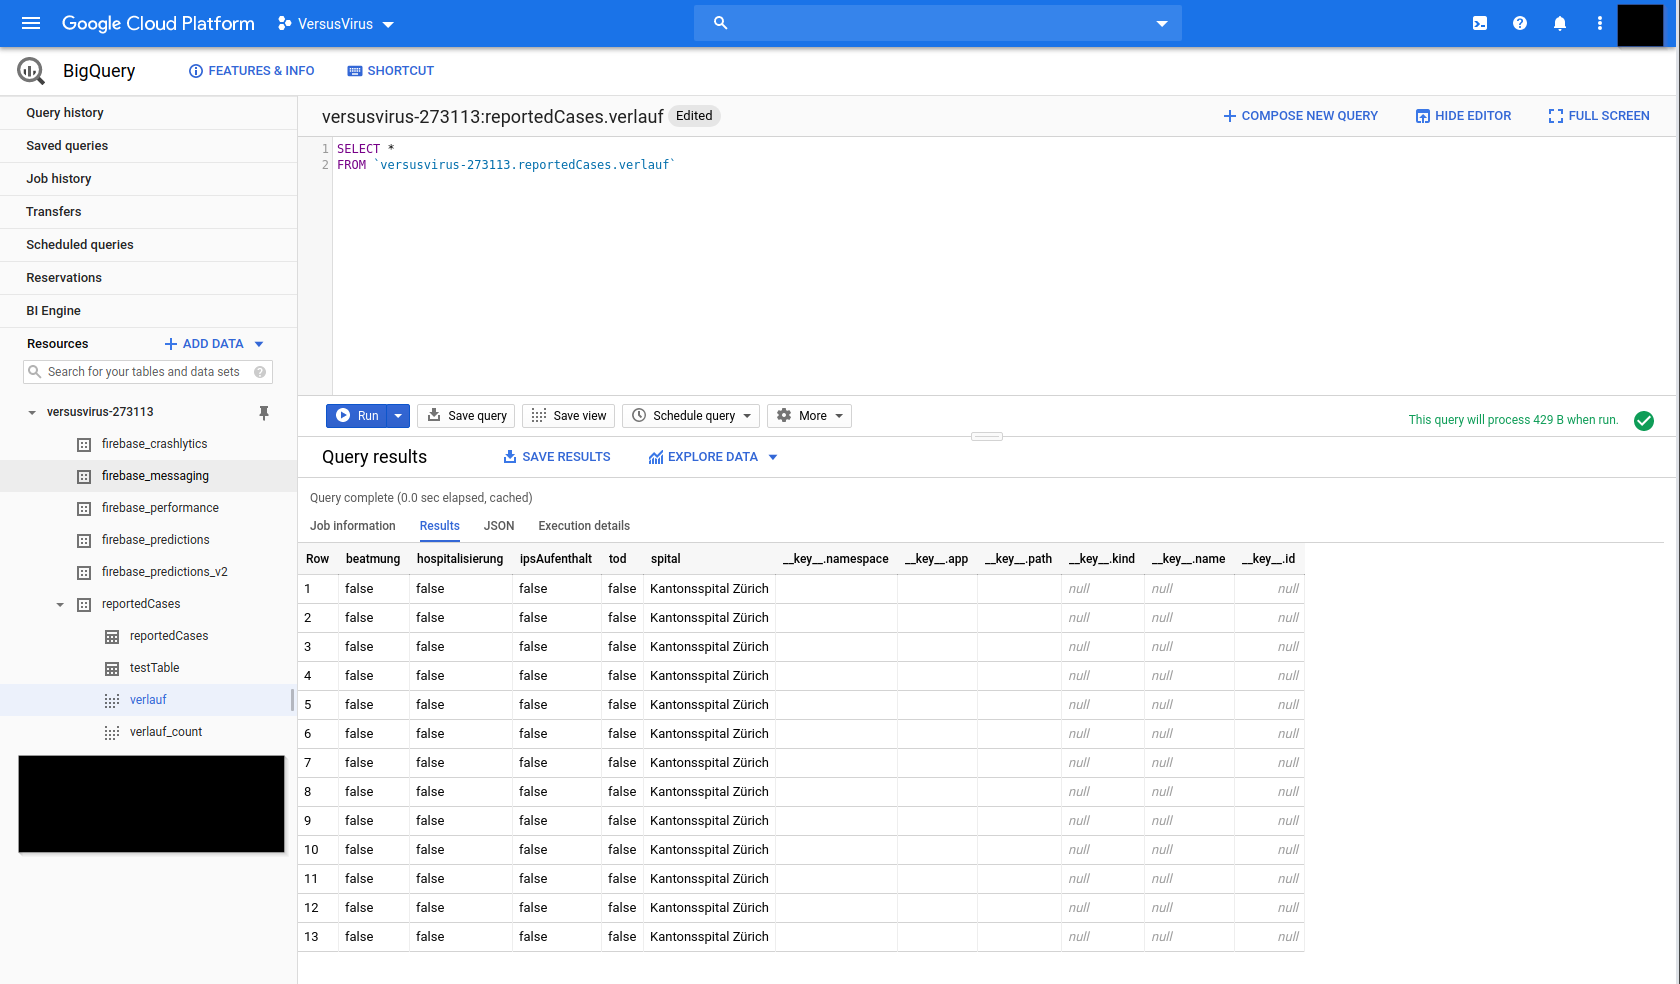The image size is (1680, 984).
Task: Click Save query button
Action: pos(466,416)
